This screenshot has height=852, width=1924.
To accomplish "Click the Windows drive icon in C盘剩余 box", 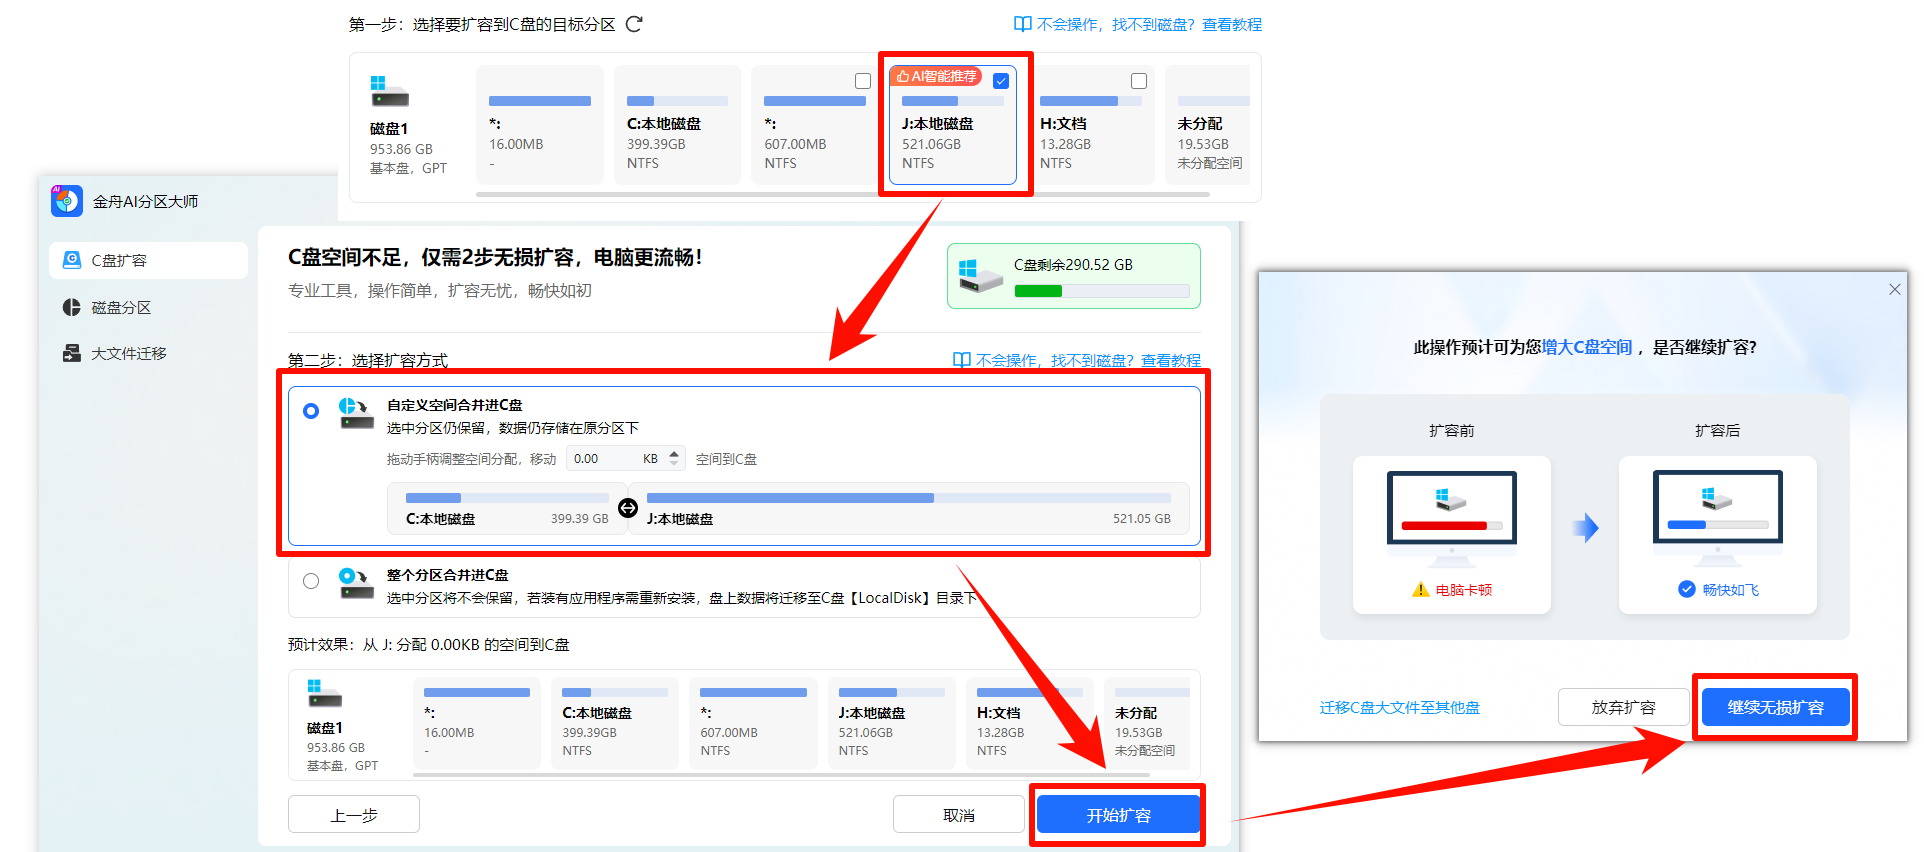I will [x=980, y=276].
